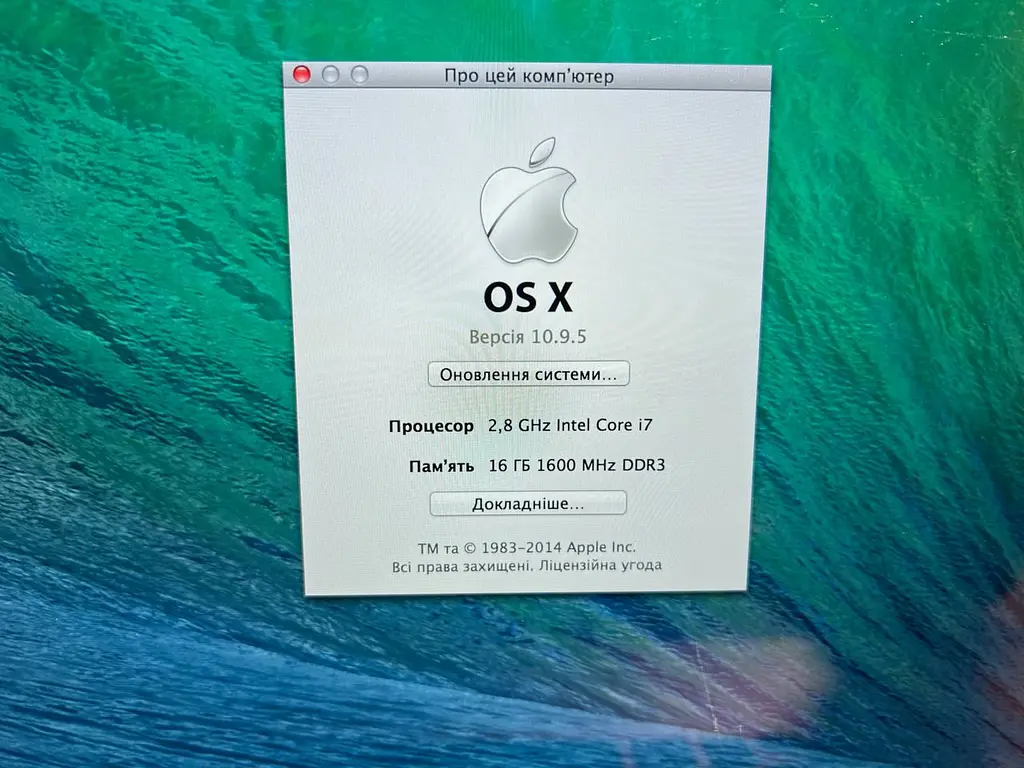Click the OS X heading

click(528, 297)
